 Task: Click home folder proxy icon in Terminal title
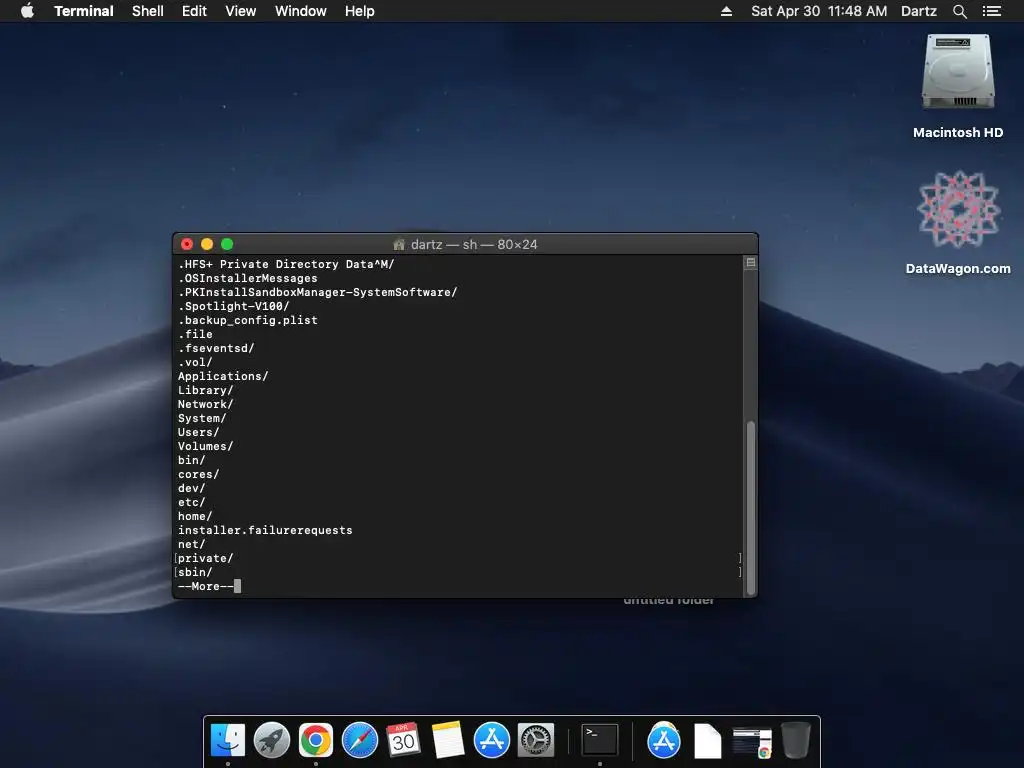pos(399,244)
